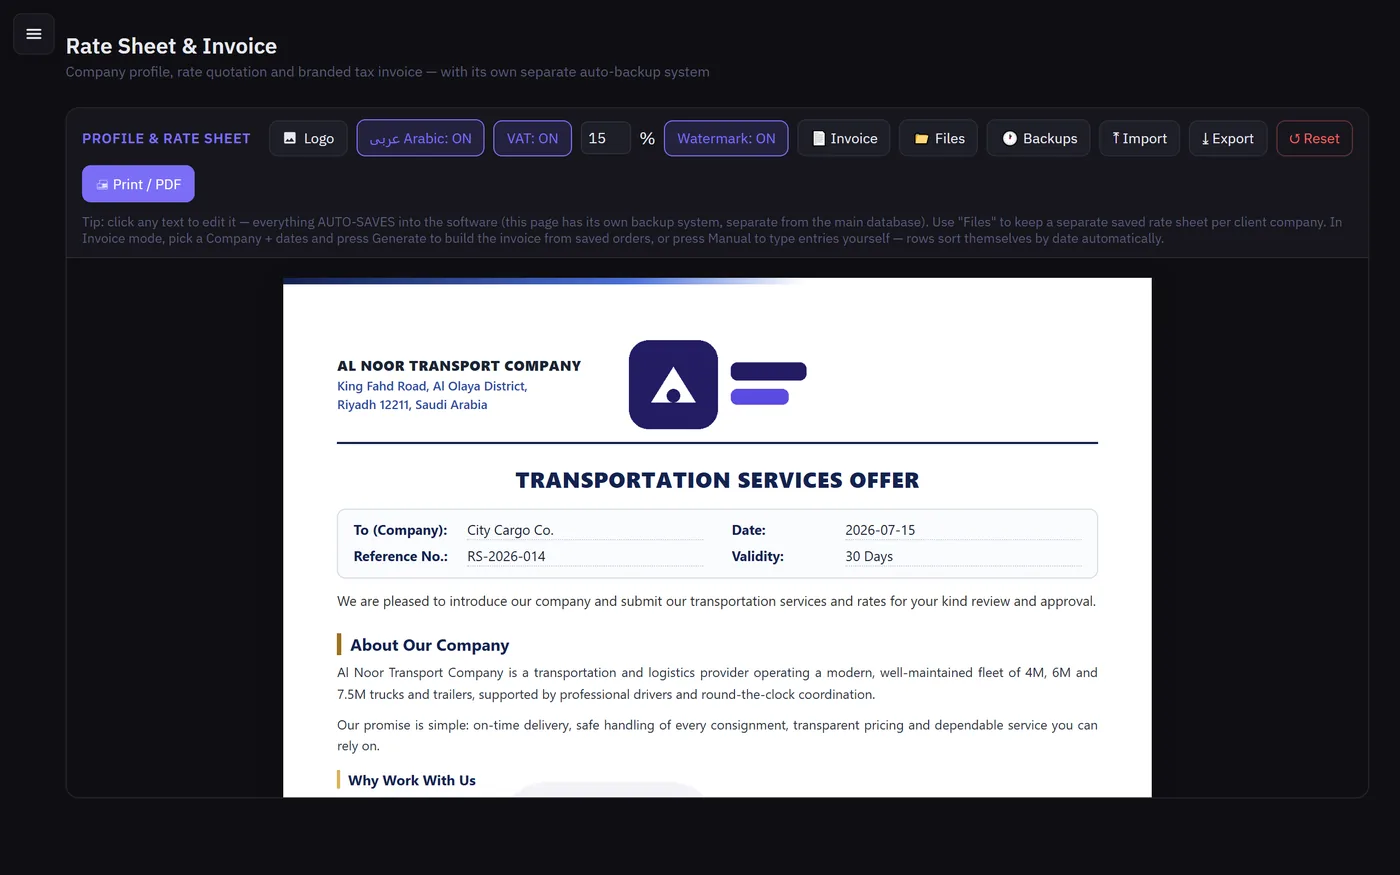Click the Validity label

point(757,556)
